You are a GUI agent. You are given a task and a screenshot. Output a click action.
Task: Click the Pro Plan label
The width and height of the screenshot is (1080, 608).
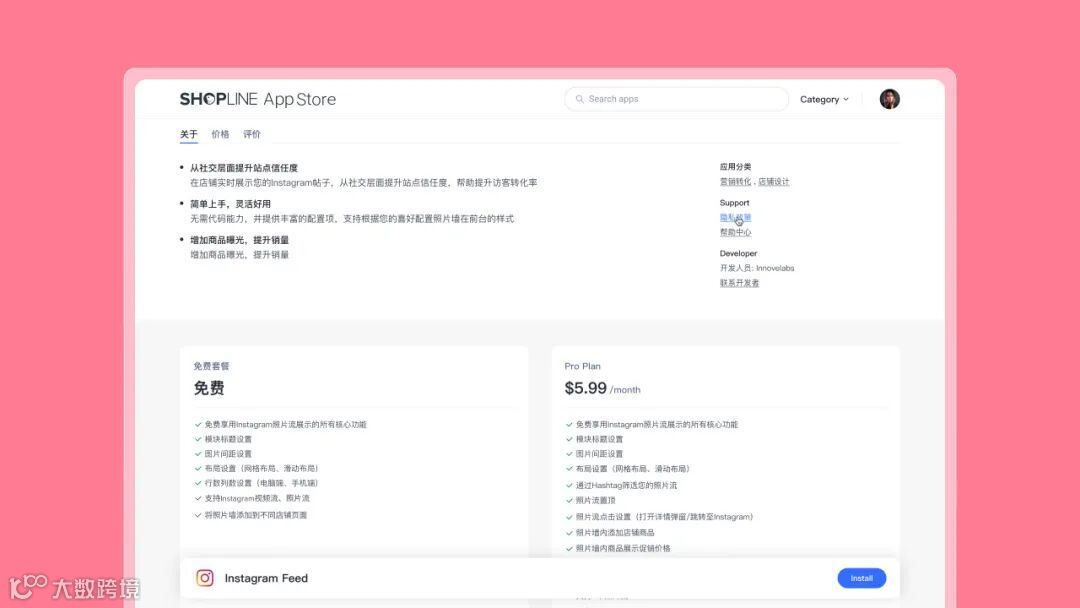(583, 366)
